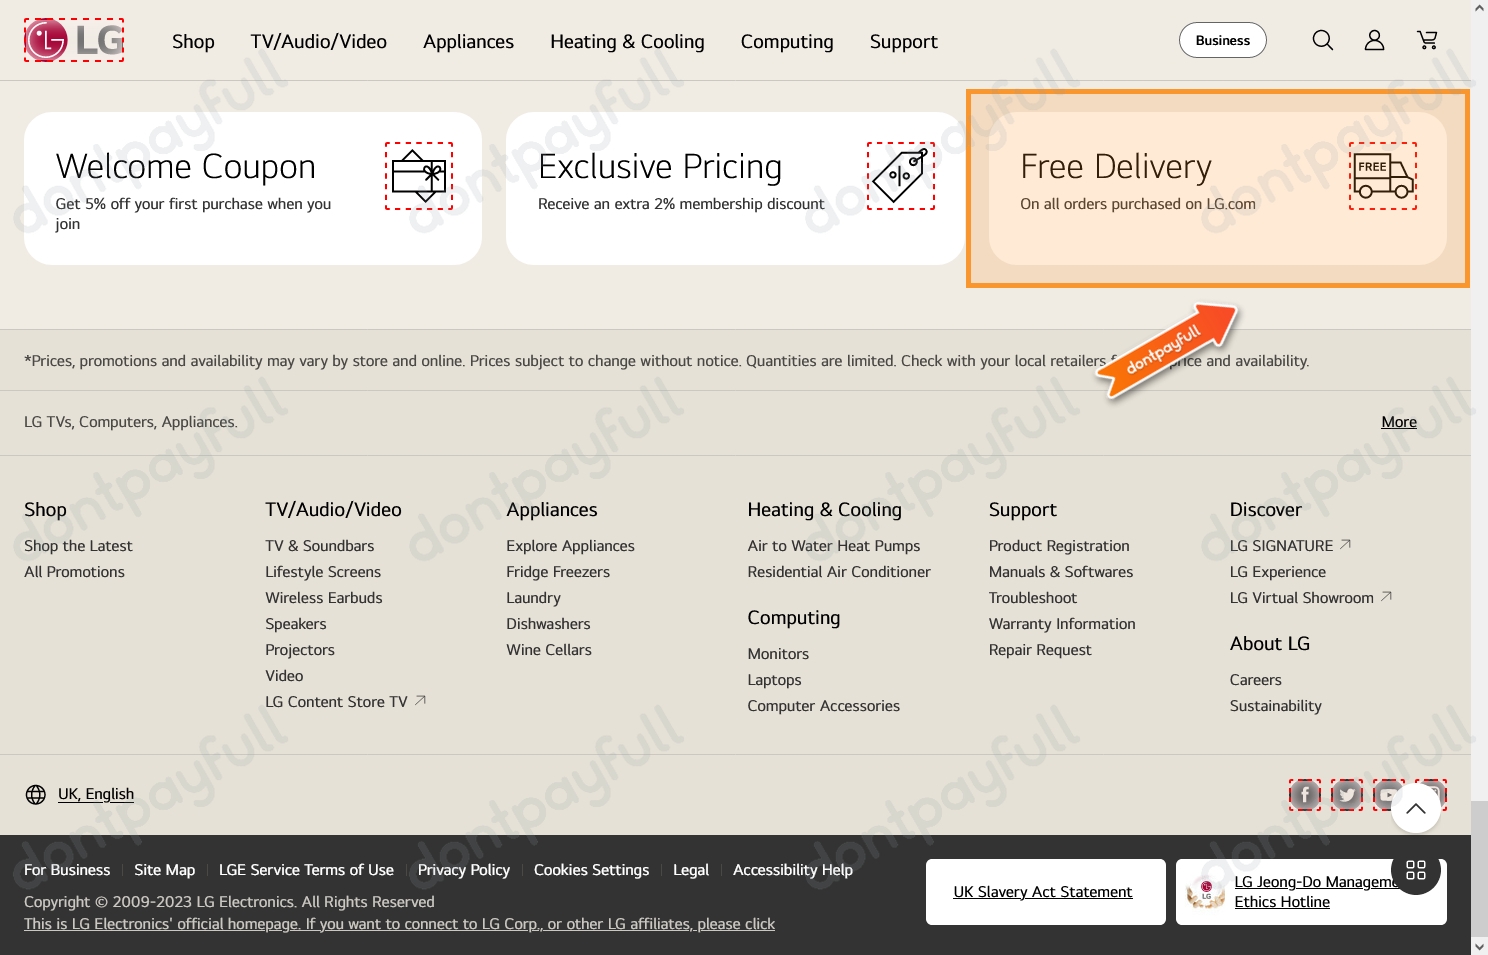Image resolution: width=1488 pixels, height=955 pixels.
Task: Click the page vertical scrollbar down arrow
Action: click(x=1479, y=945)
